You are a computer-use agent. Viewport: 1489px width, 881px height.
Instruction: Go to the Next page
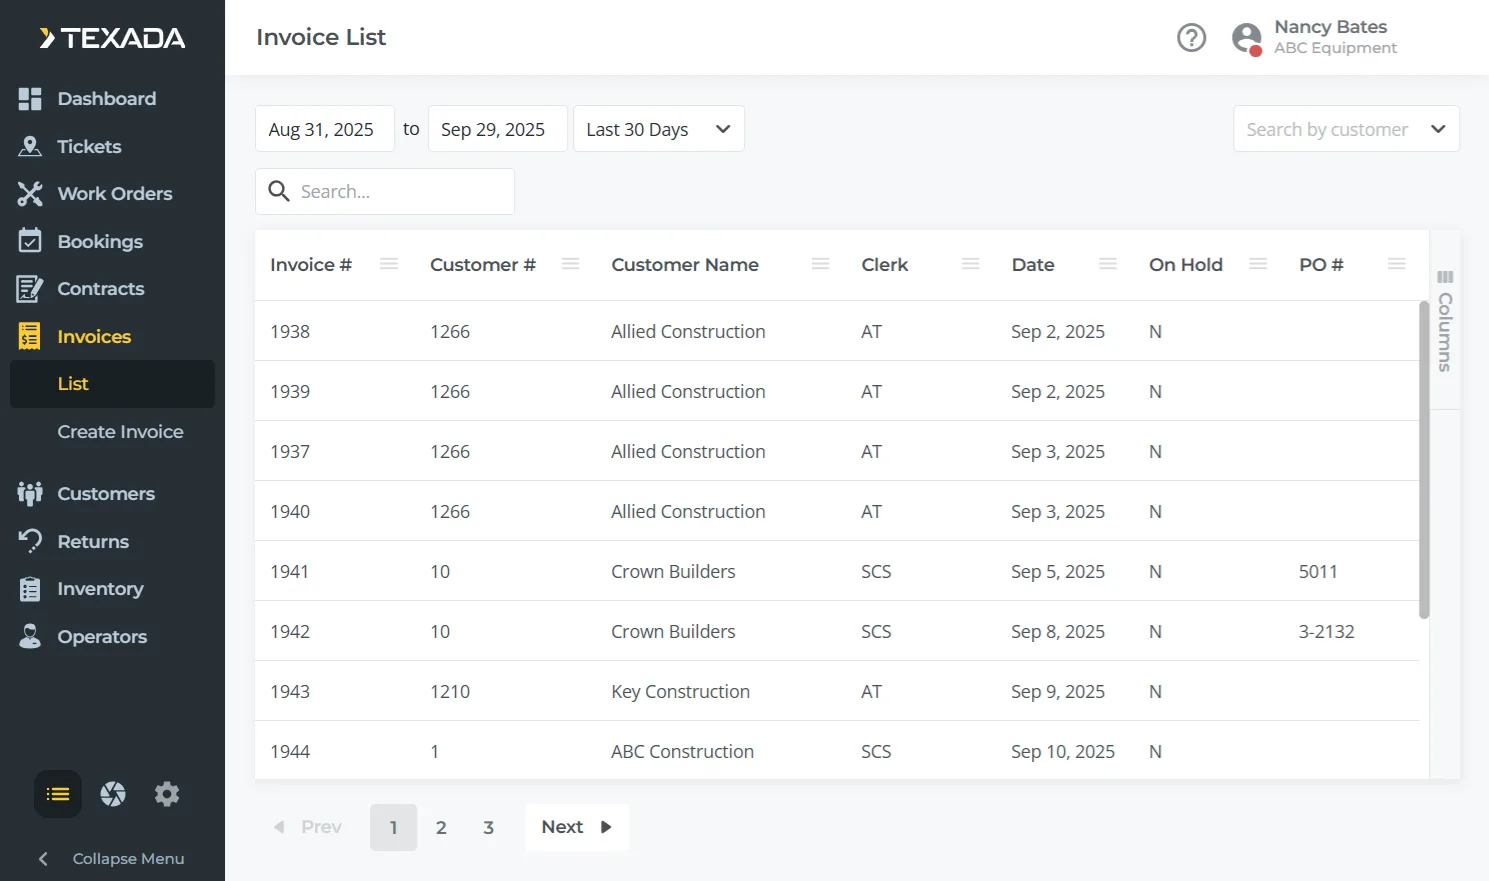576,827
